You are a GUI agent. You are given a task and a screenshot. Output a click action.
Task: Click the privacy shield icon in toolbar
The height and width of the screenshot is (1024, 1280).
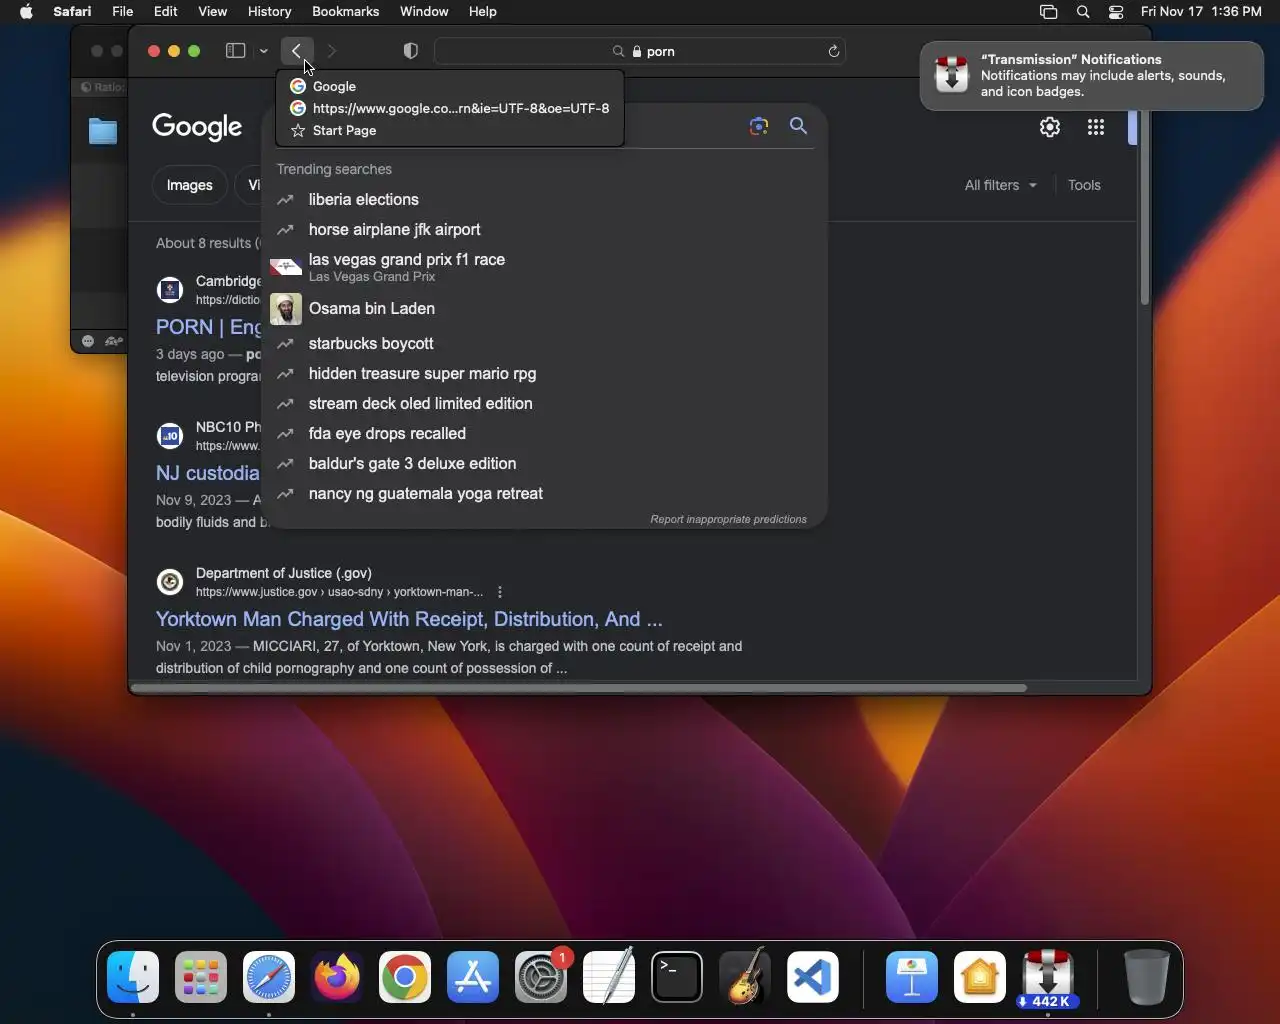(410, 51)
